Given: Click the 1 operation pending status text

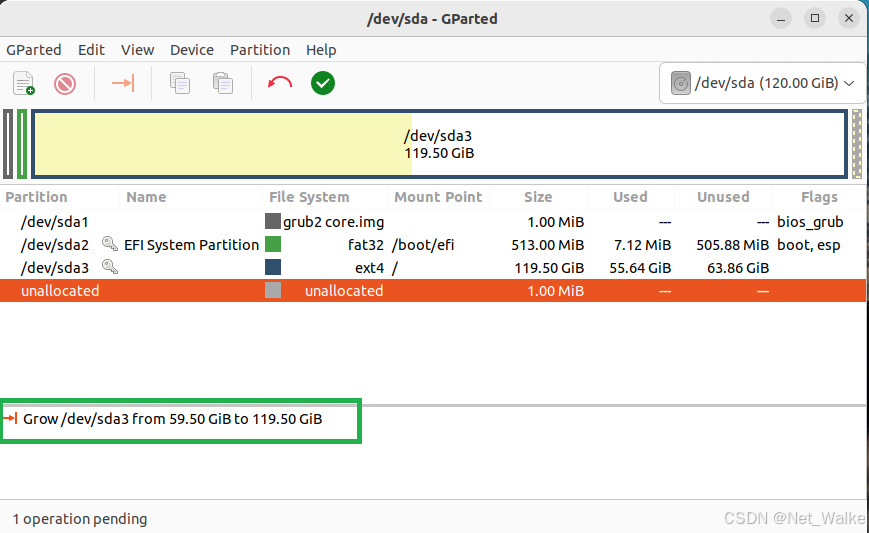Looking at the screenshot, I should (x=80, y=519).
